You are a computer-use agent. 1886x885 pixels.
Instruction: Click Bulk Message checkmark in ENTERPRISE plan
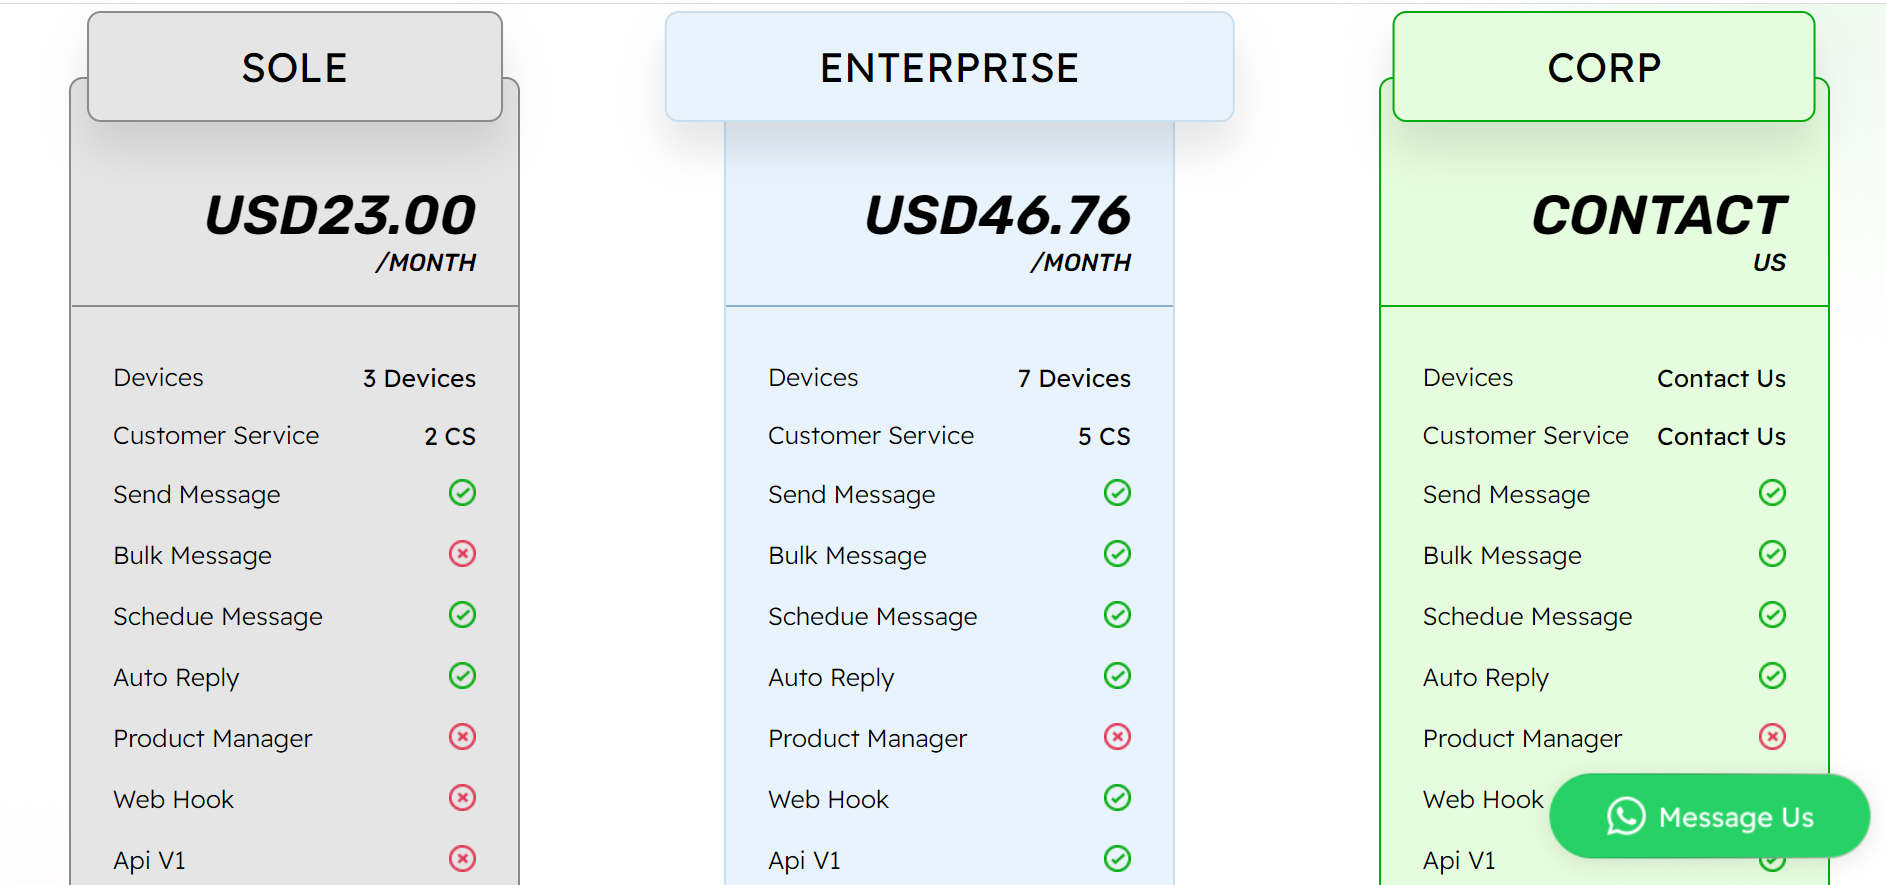(1117, 554)
